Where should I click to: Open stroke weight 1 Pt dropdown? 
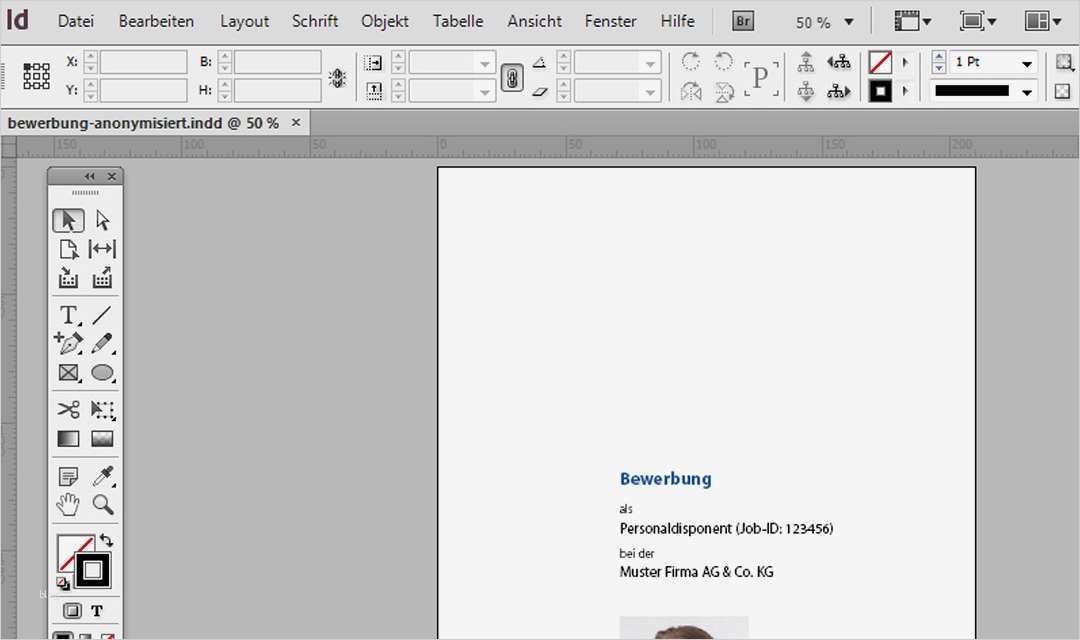click(x=1027, y=63)
